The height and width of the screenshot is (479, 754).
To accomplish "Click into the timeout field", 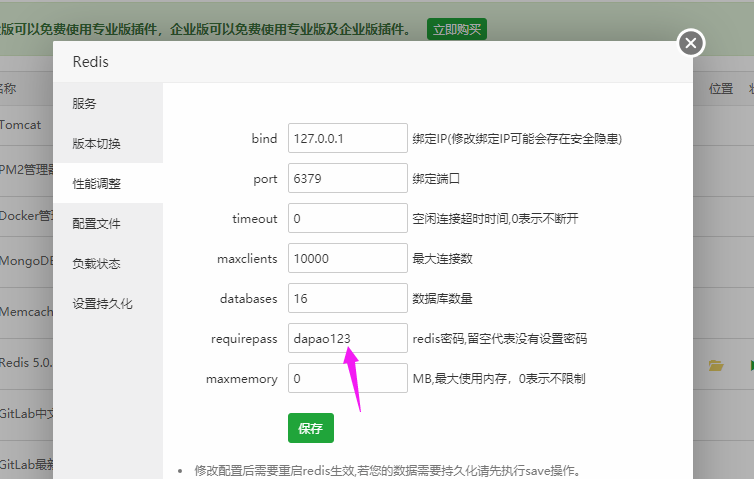I will click(348, 218).
